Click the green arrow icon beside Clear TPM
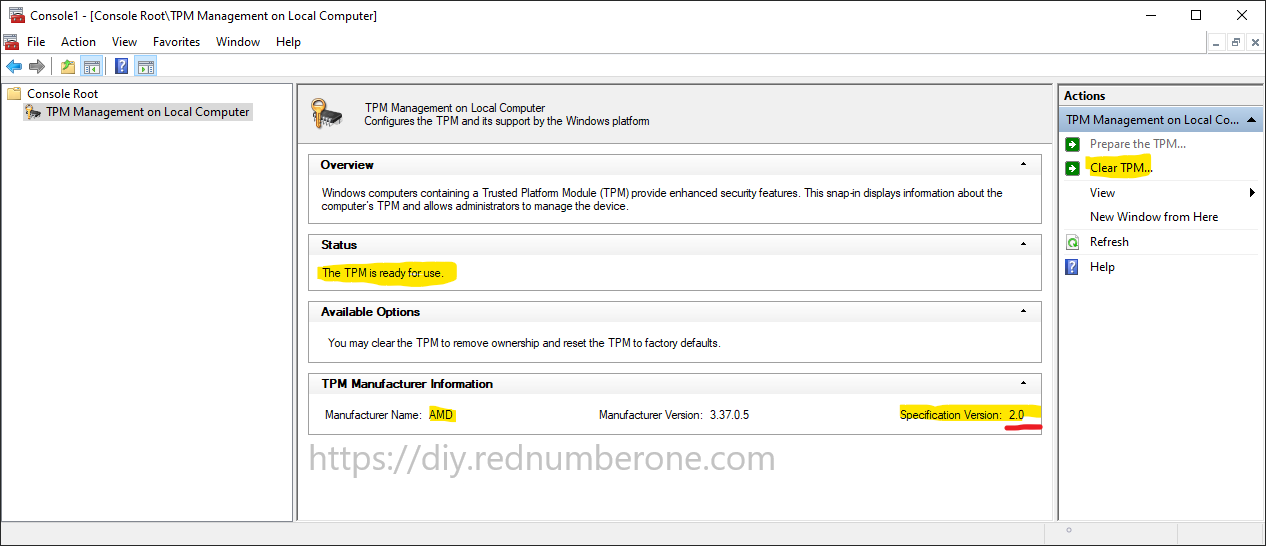Image resolution: width=1266 pixels, height=546 pixels. click(x=1073, y=168)
